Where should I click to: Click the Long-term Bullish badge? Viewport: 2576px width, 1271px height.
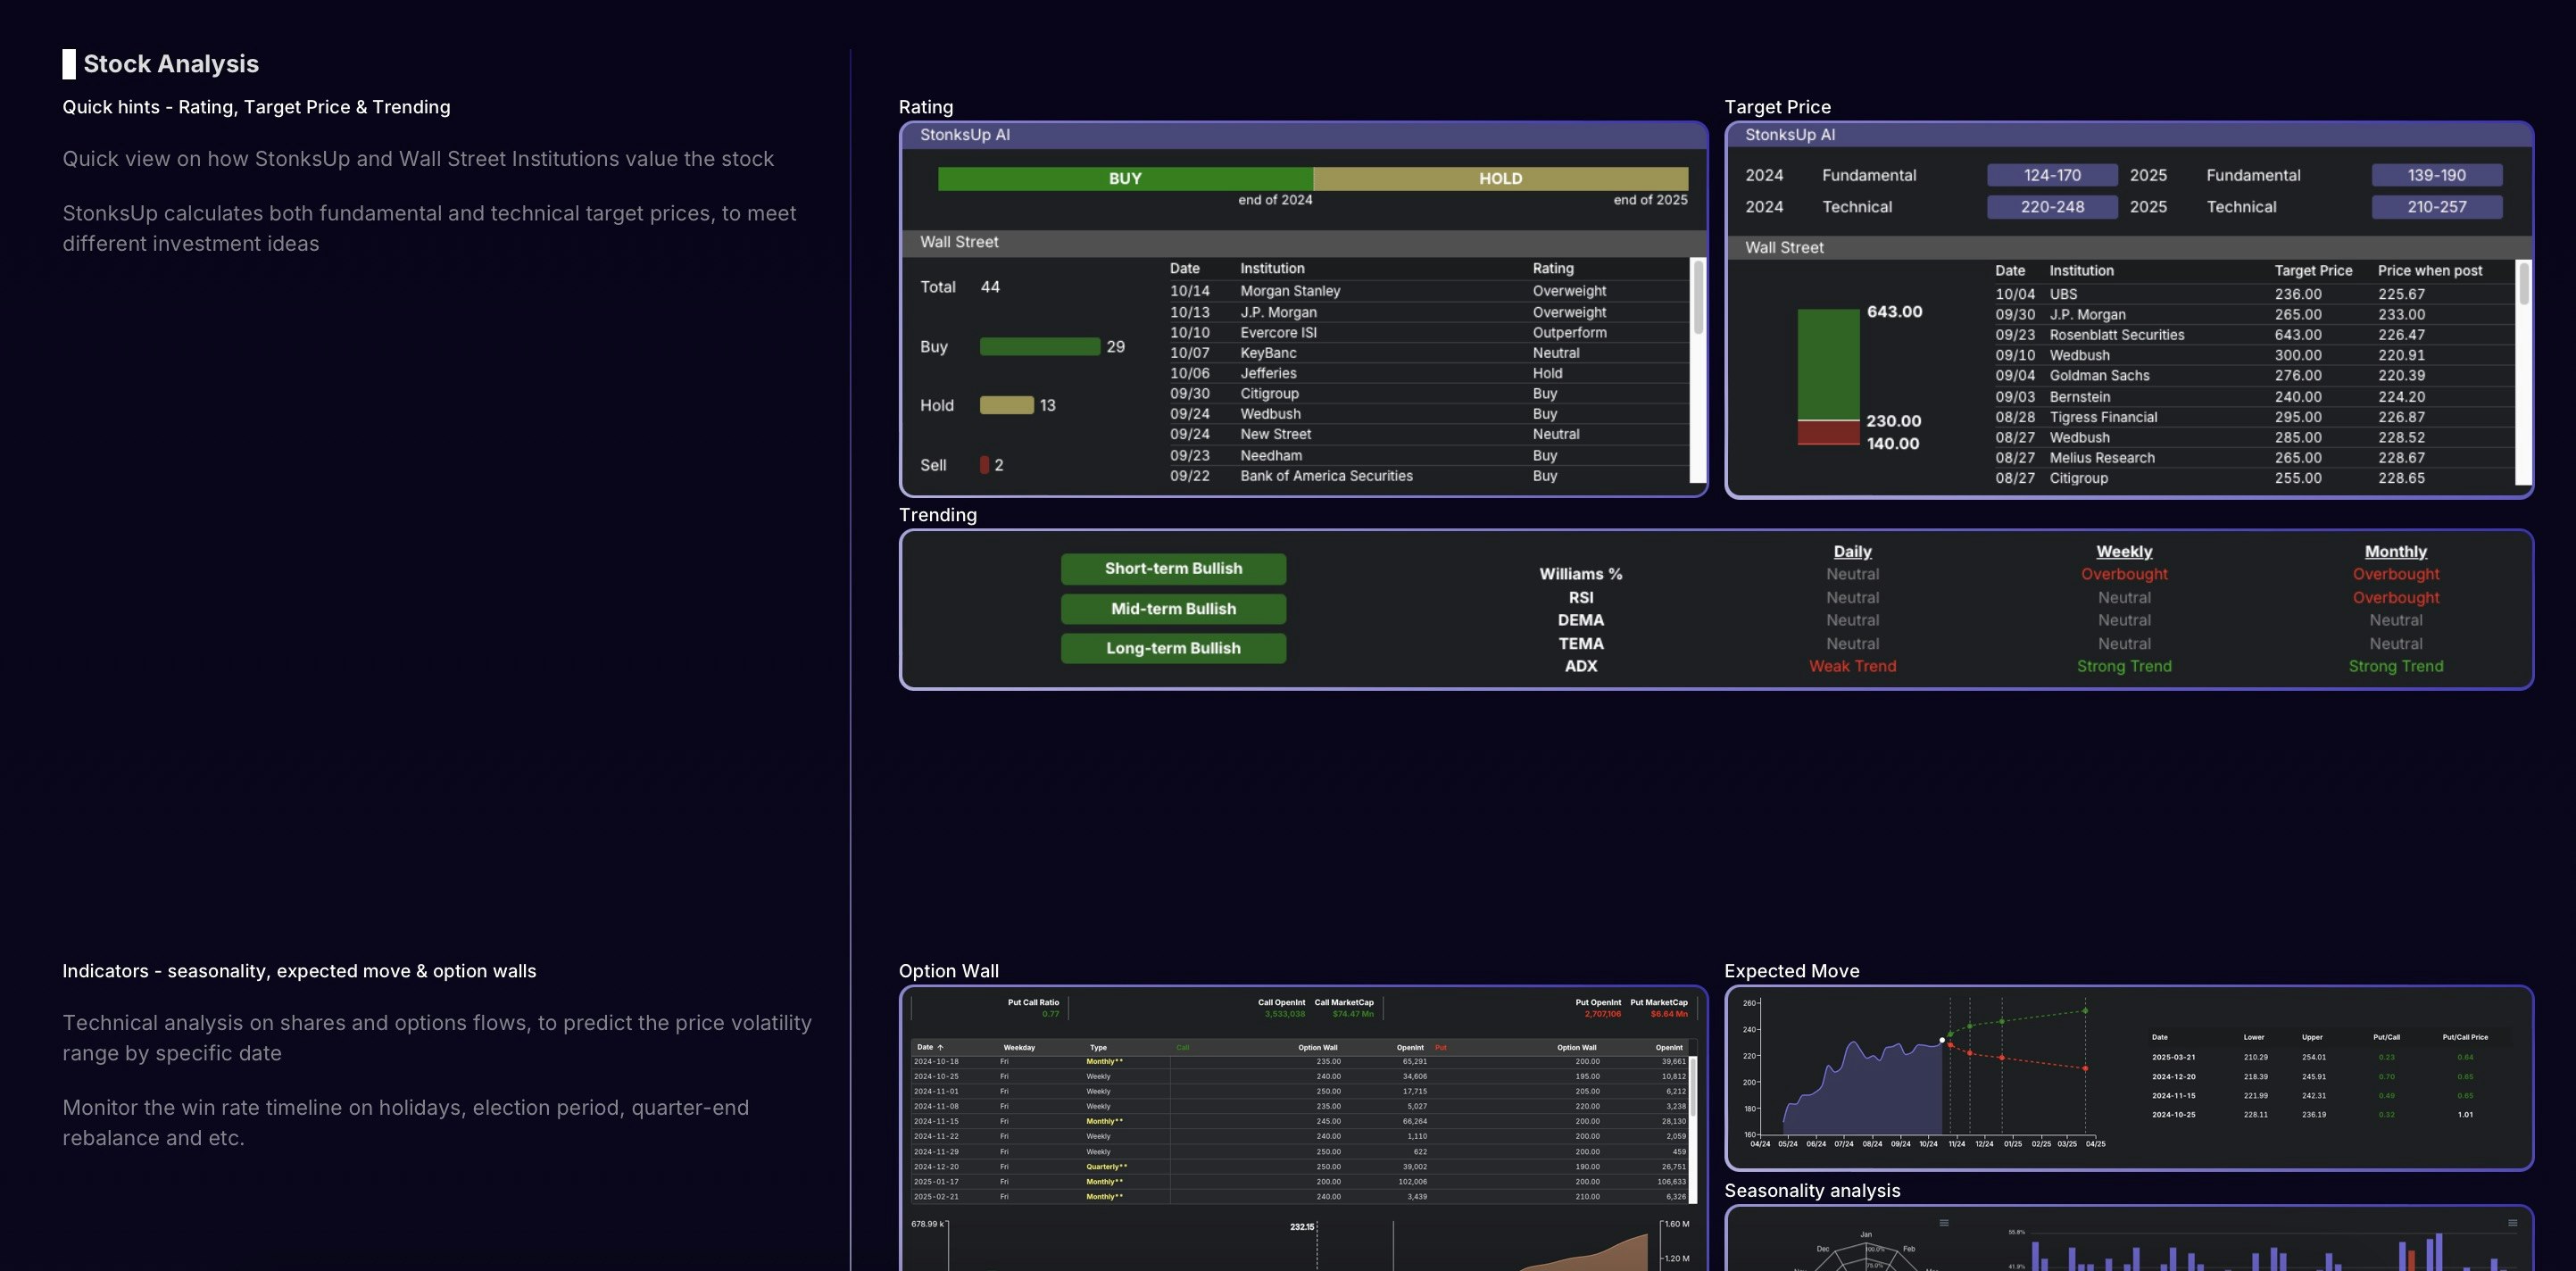coord(1173,648)
